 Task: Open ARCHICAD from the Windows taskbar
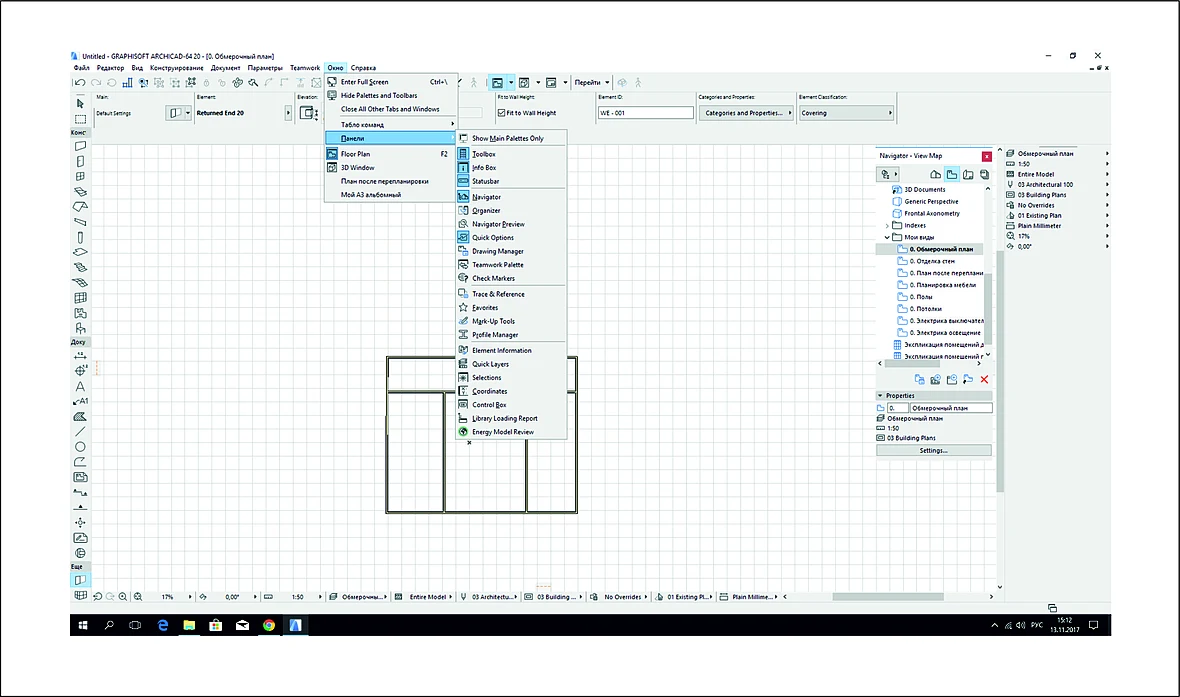click(x=296, y=625)
